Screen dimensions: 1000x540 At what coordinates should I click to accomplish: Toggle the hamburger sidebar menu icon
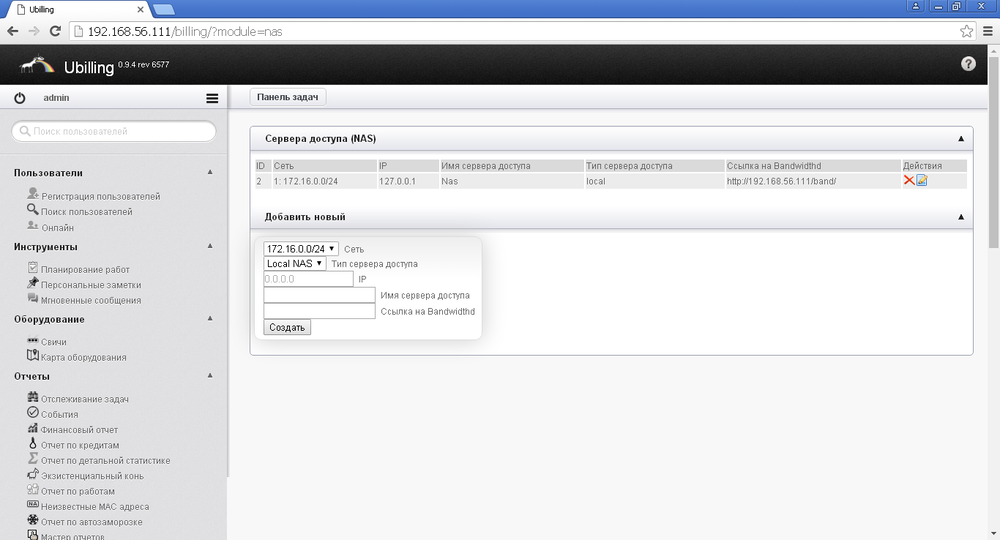point(212,98)
